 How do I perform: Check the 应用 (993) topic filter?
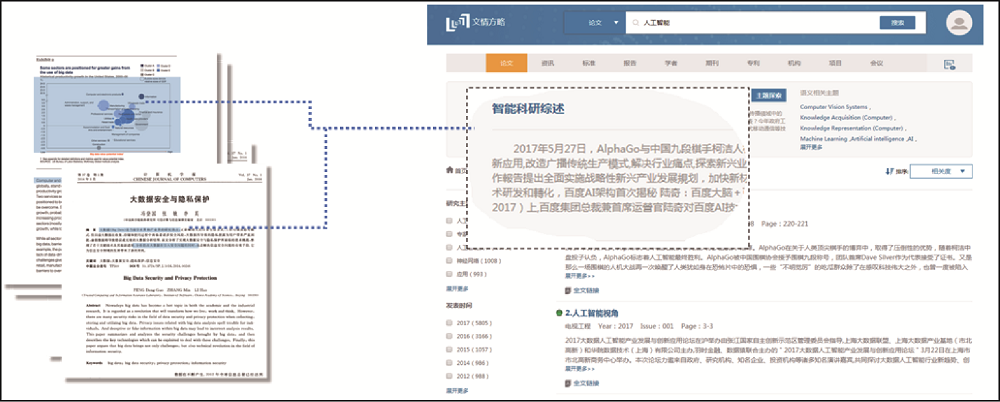click(x=450, y=274)
